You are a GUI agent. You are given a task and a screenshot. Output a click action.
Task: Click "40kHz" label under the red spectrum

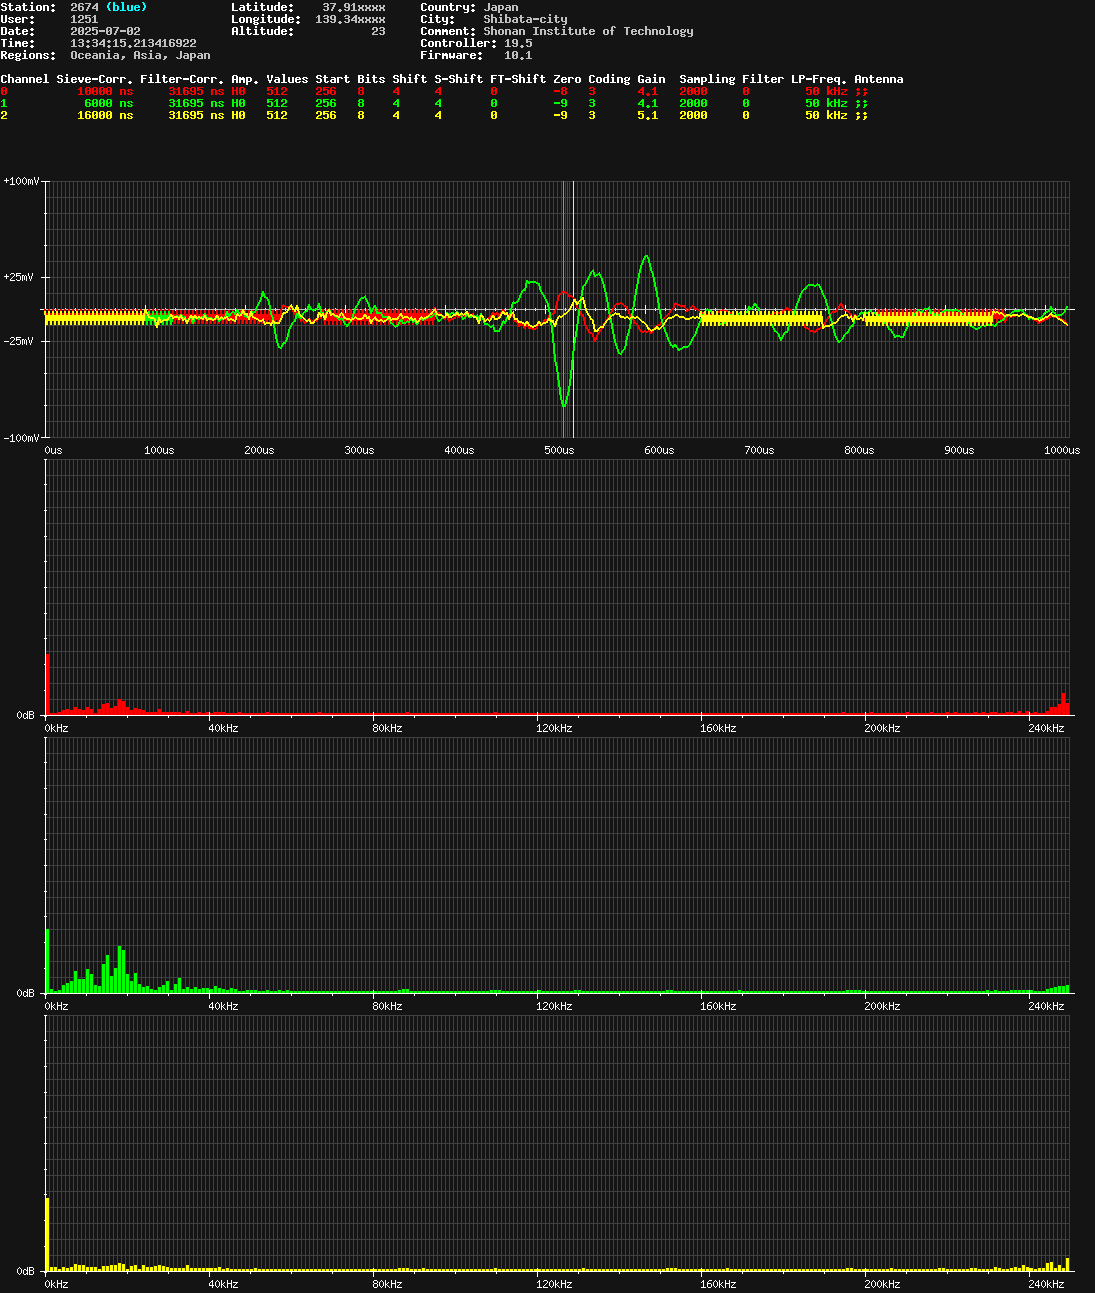(x=223, y=728)
